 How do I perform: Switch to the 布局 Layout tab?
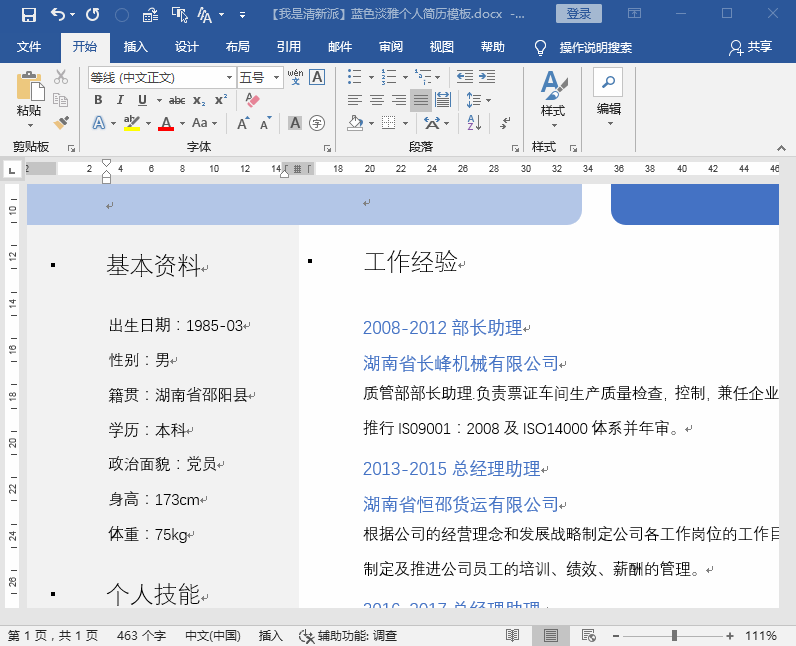238,47
